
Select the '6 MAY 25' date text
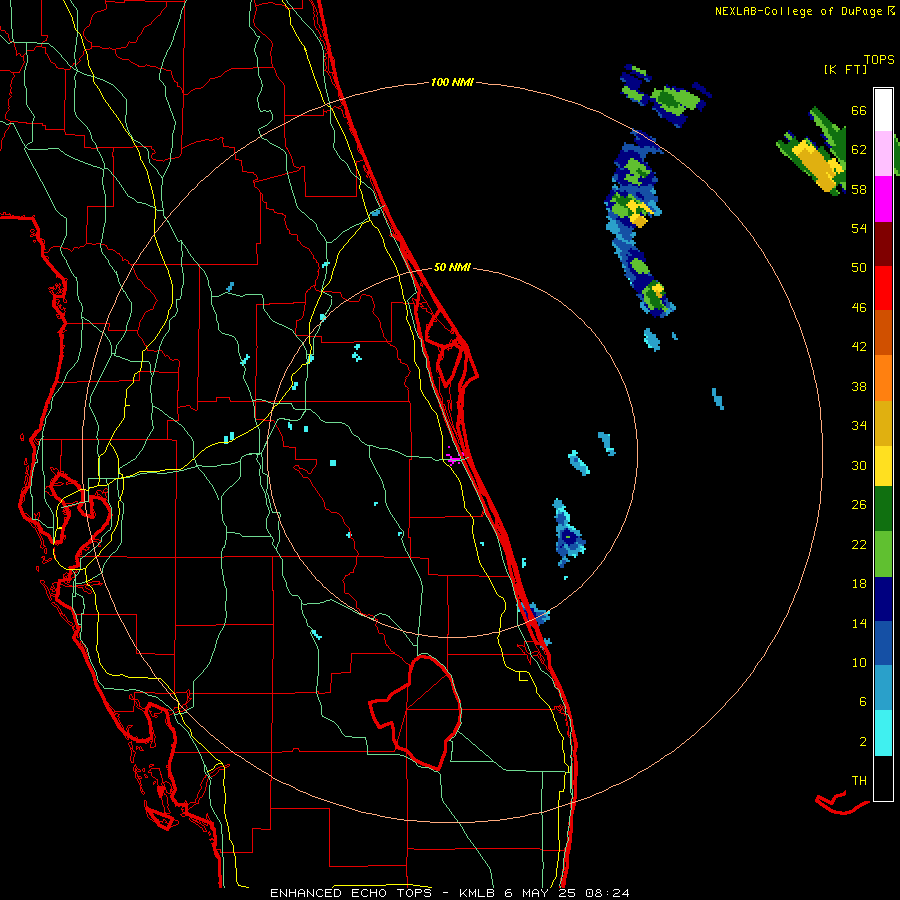coord(542,893)
